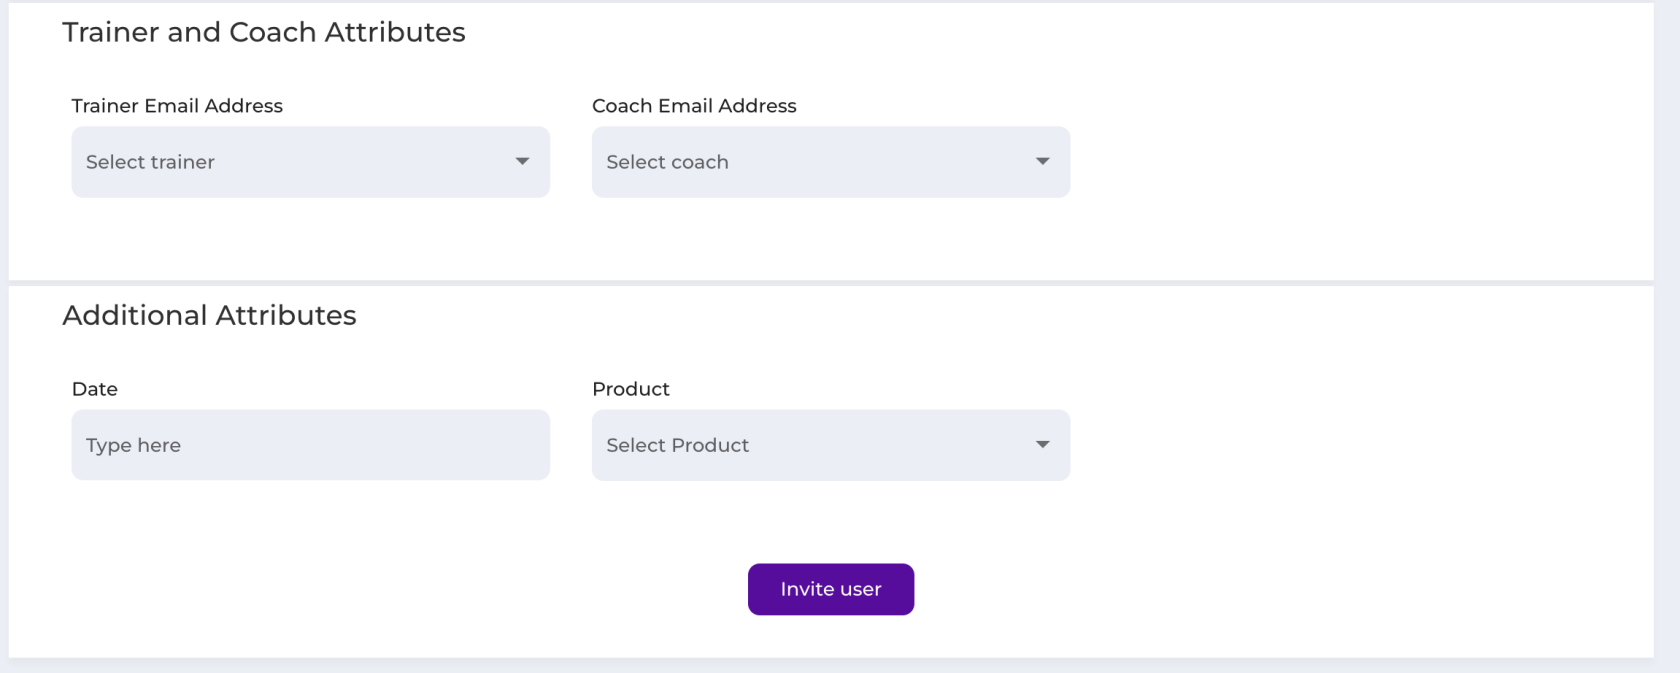The image size is (1680, 673).
Task: Click the Date field label
Action: click(95, 389)
